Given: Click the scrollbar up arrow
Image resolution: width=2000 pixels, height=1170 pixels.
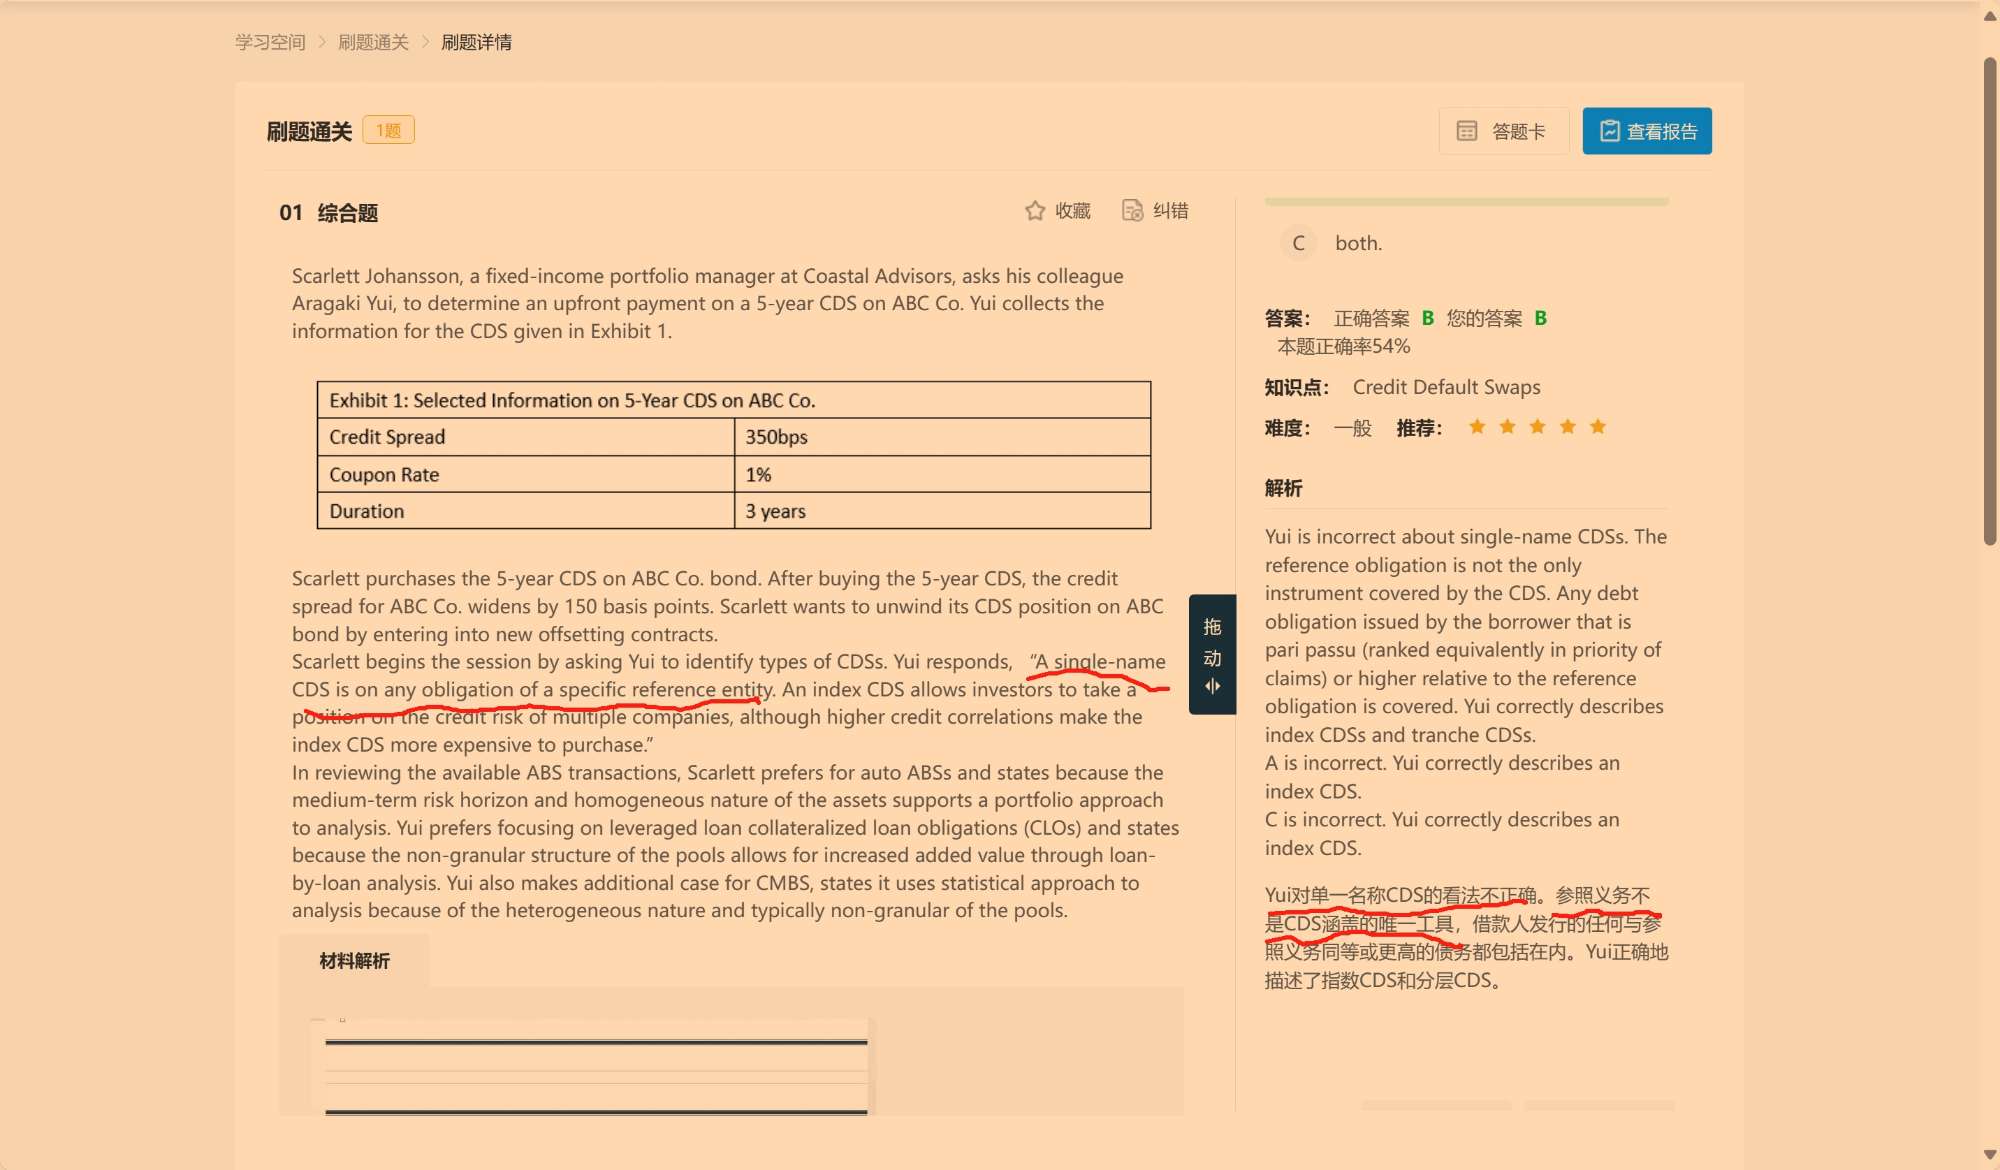Looking at the screenshot, I should 1990,15.
